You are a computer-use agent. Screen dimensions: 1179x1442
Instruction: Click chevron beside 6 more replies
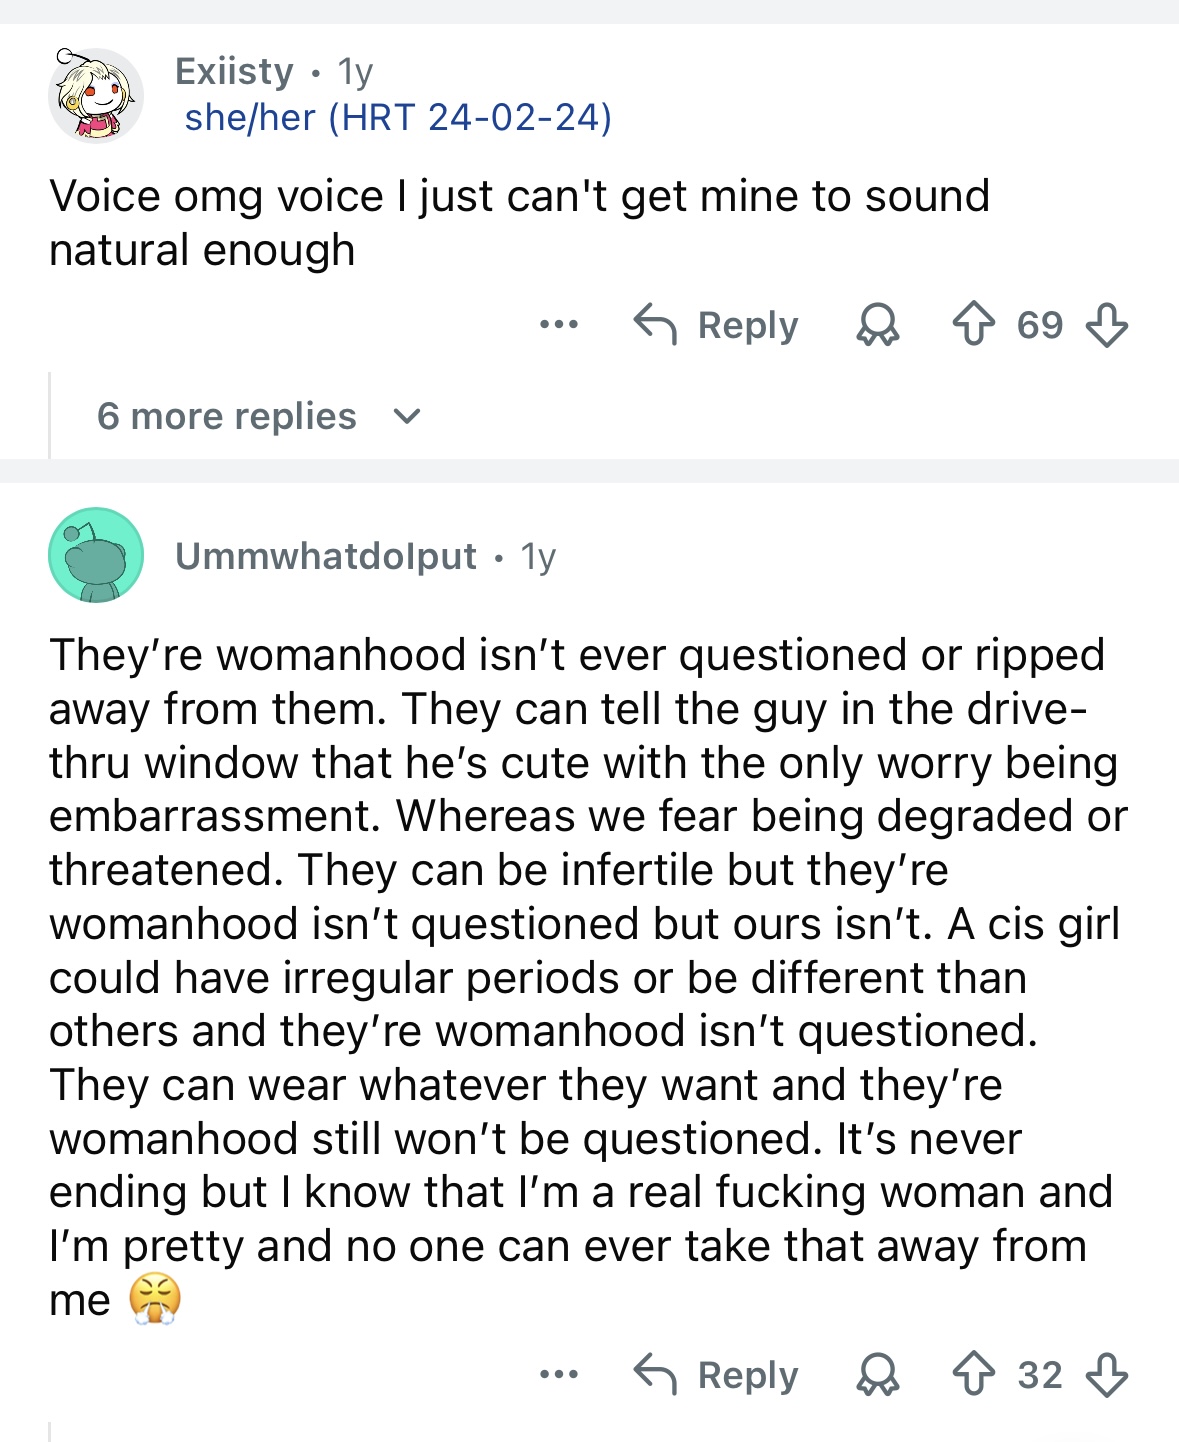[x=407, y=416]
